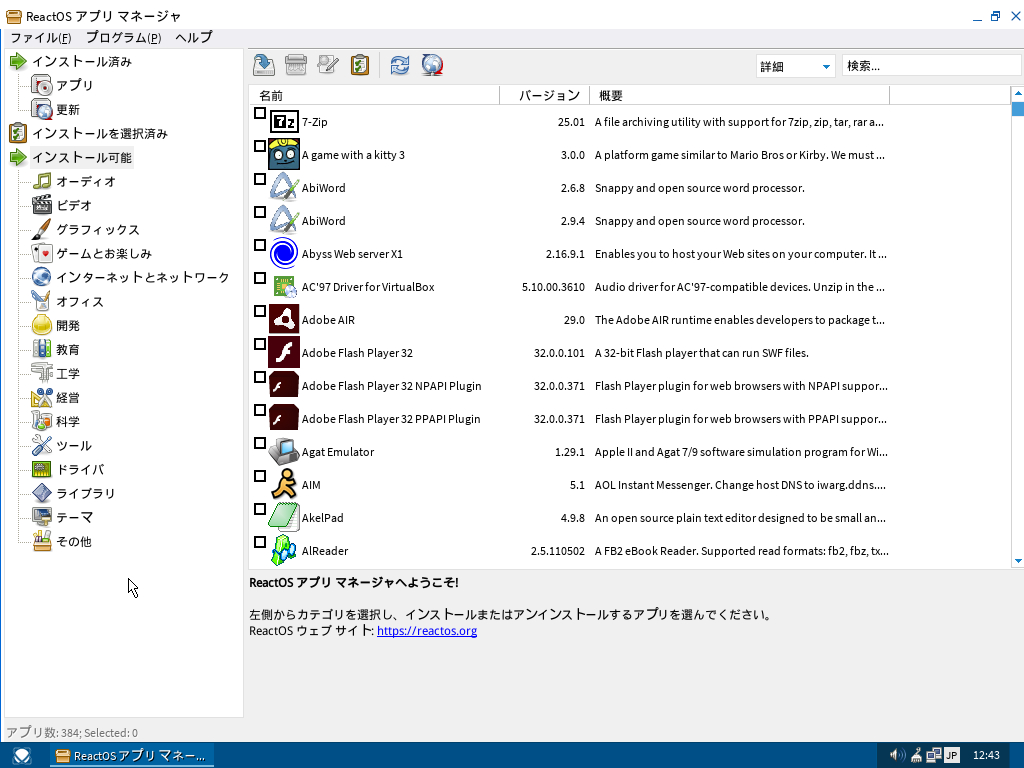Viewport: 1024px width, 768px height.
Task: Tick the Adobe AIR checkbox
Action: pos(260,312)
